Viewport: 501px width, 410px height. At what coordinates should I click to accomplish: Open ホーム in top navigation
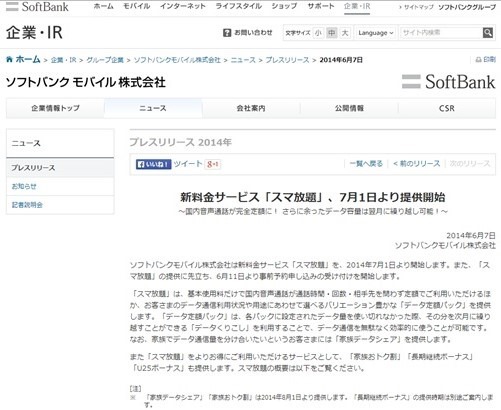tap(104, 6)
